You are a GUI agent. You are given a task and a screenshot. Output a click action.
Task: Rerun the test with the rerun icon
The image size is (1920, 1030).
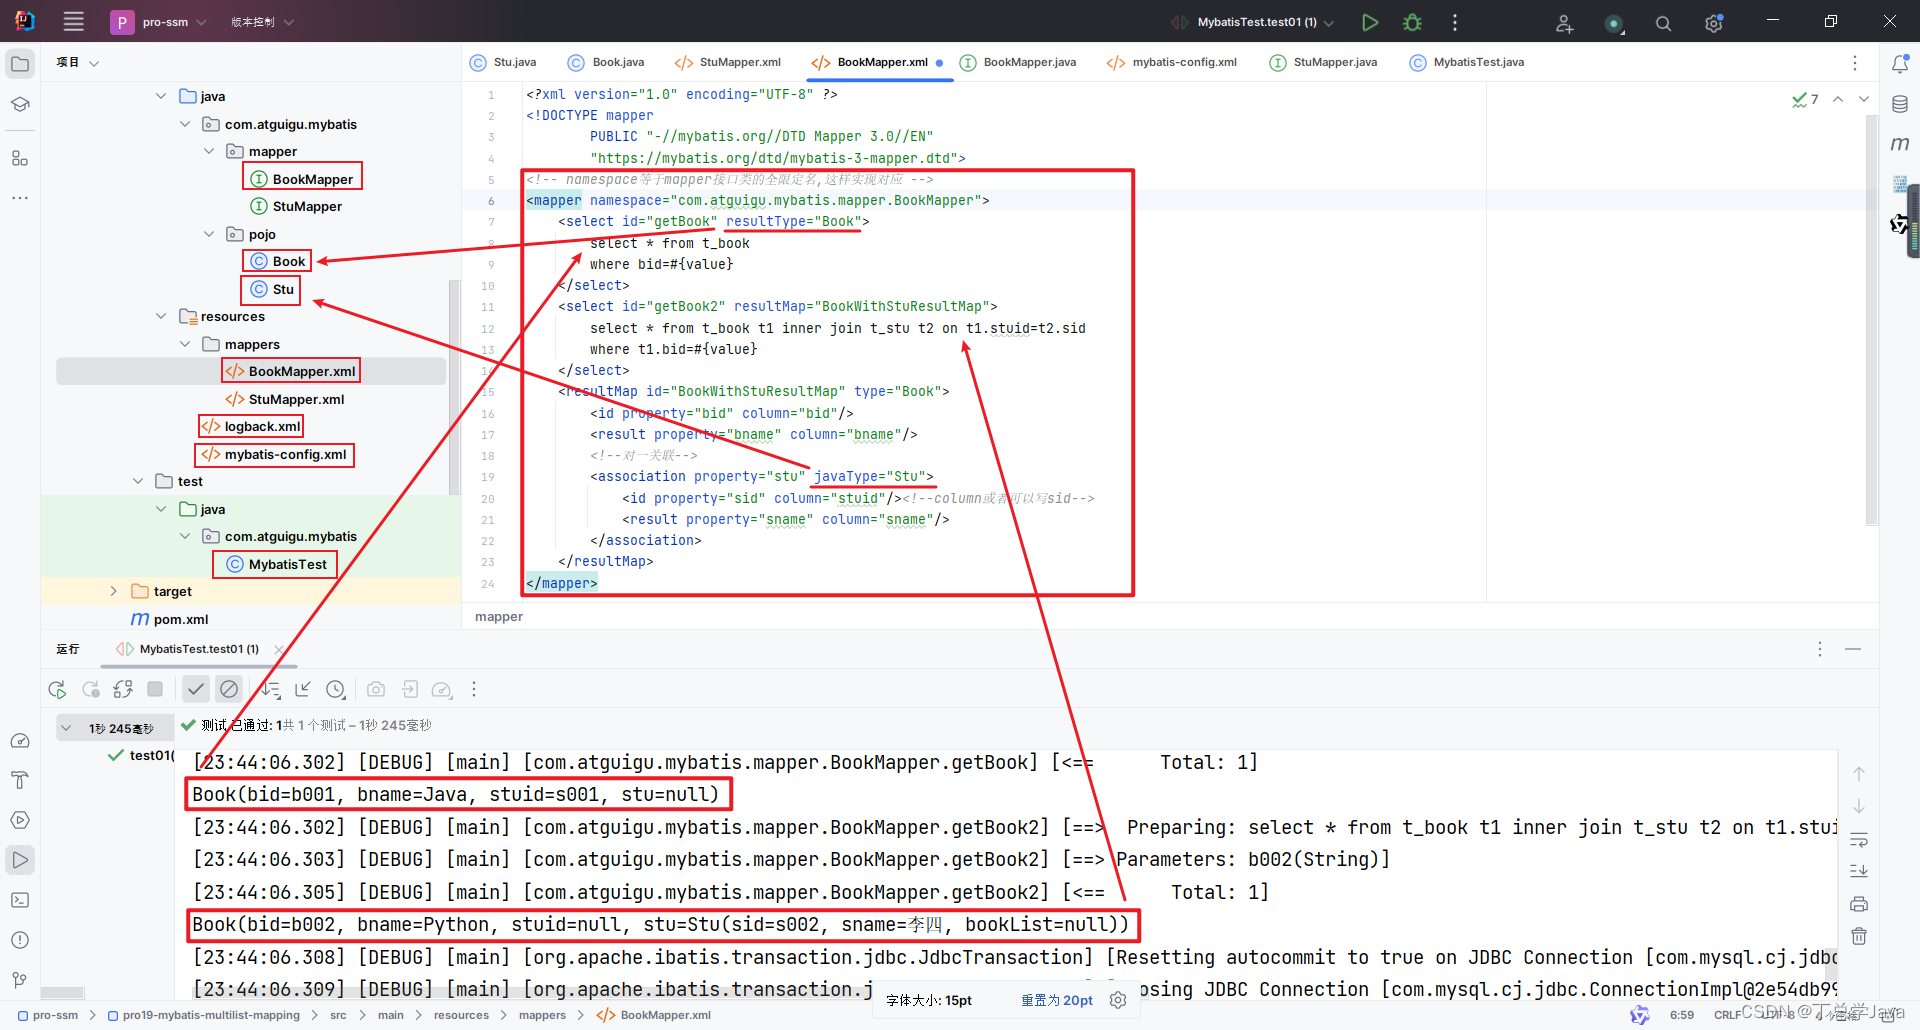click(x=57, y=689)
